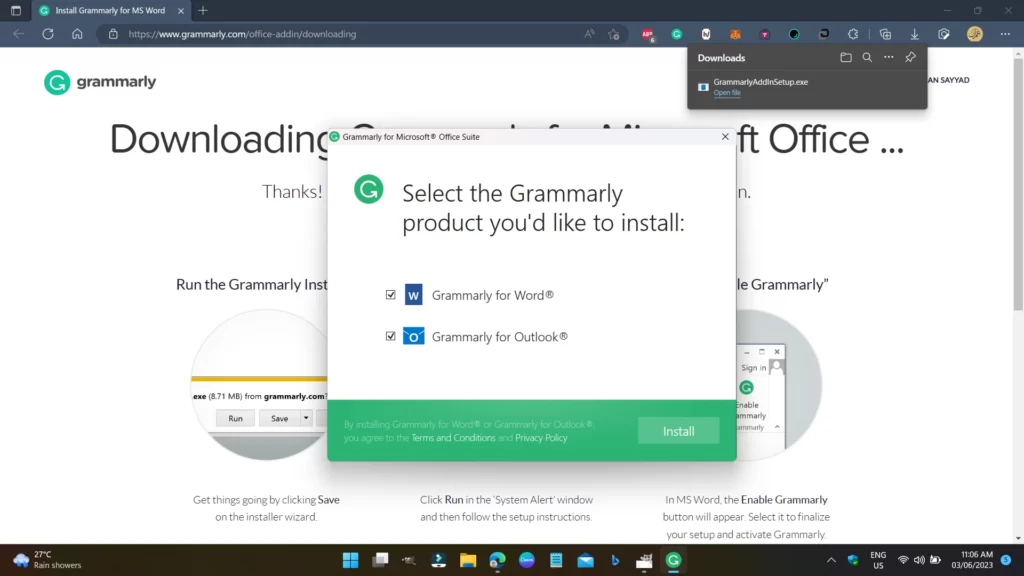The width and height of the screenshot is (1024, 576).
Task: Refresh the page
Action: coord(48,34)
